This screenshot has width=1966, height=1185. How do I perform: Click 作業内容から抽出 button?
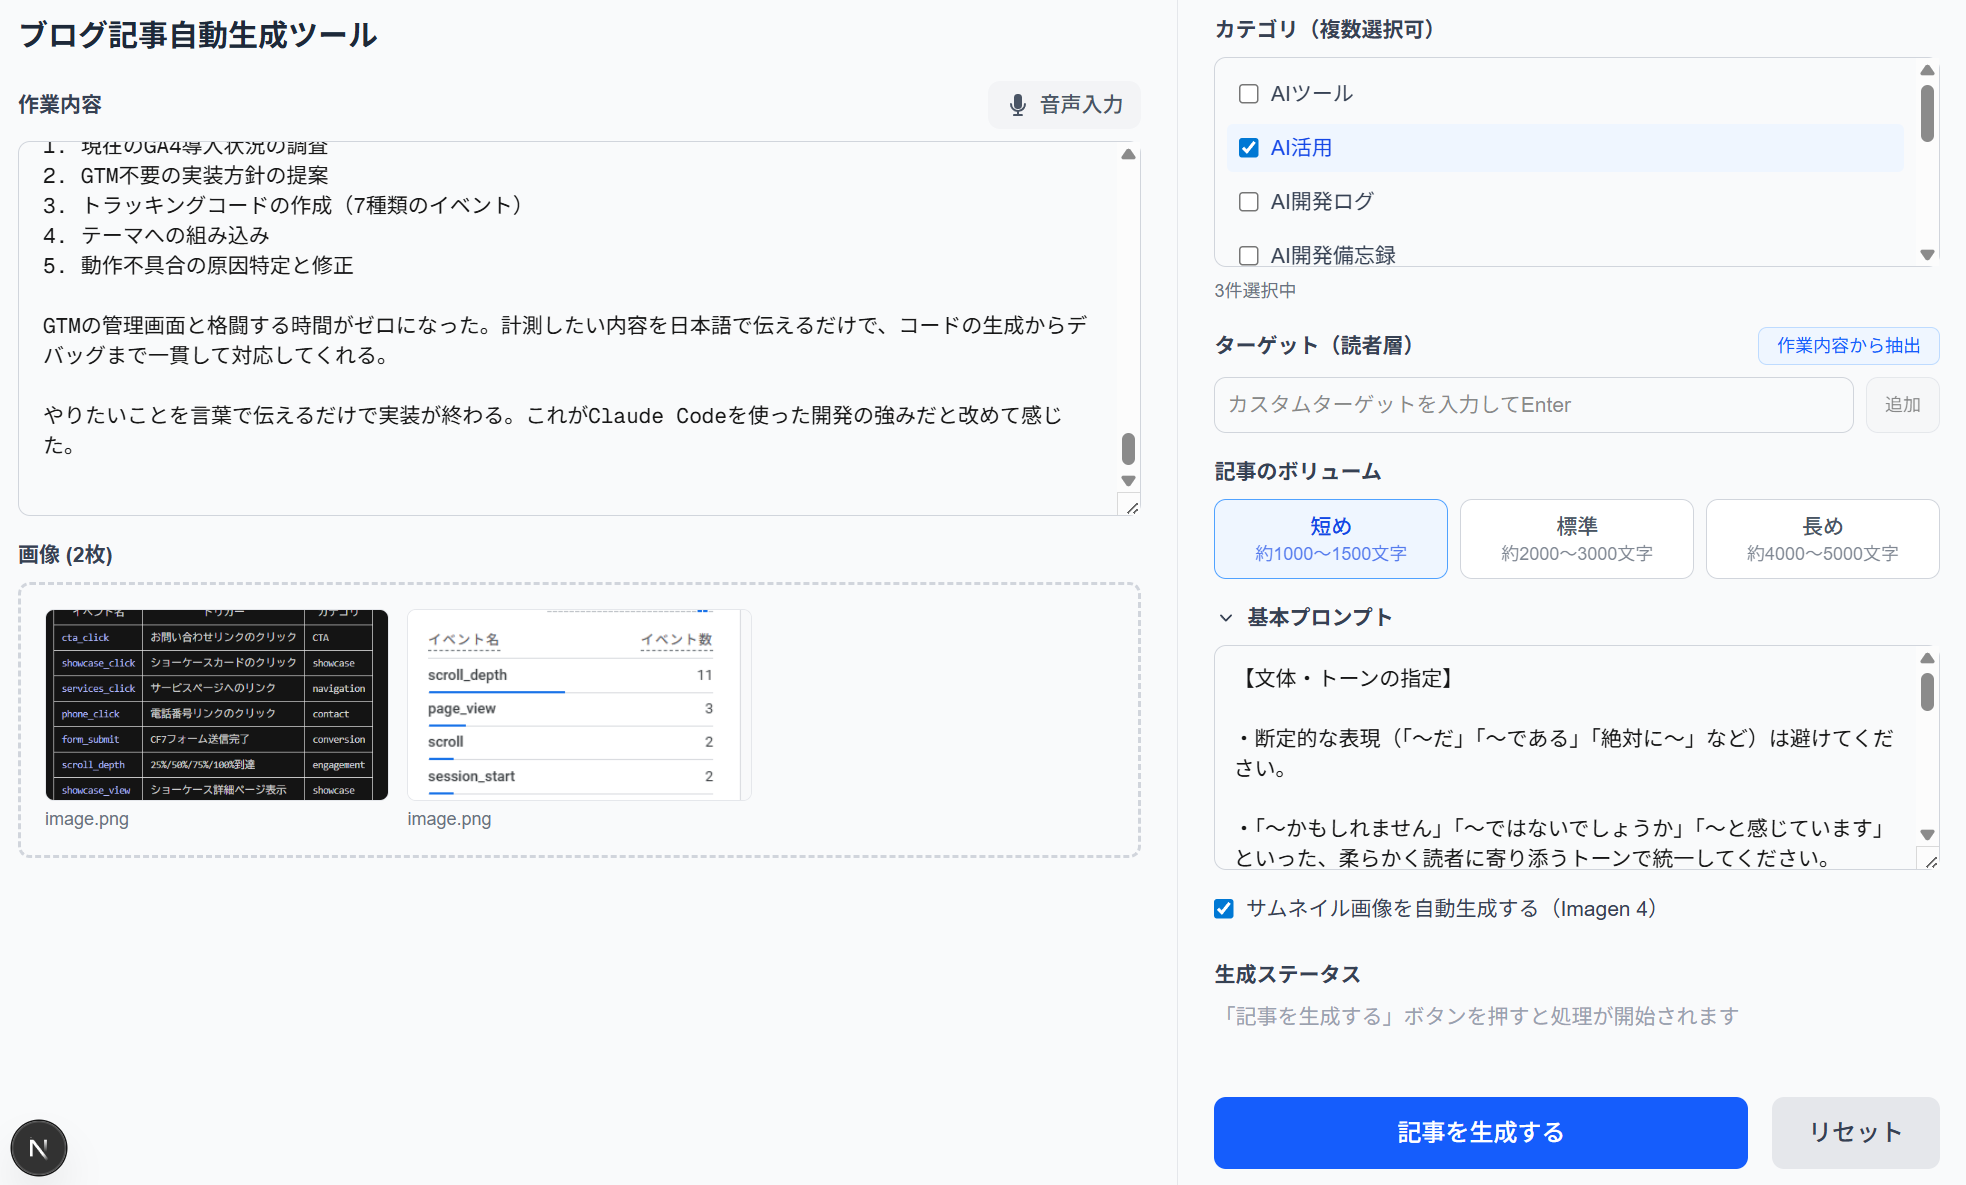coord(1848,346)
